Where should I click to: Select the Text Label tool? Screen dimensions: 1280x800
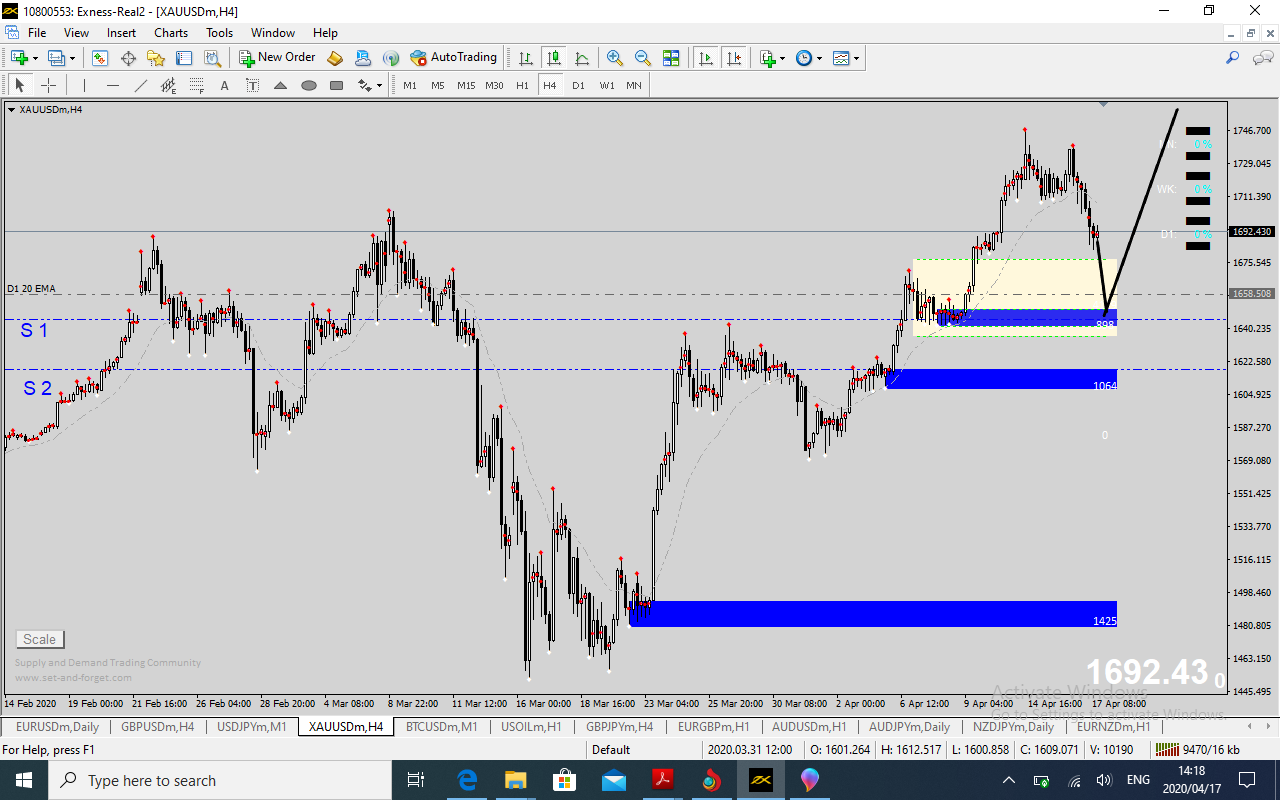(253, 85)
